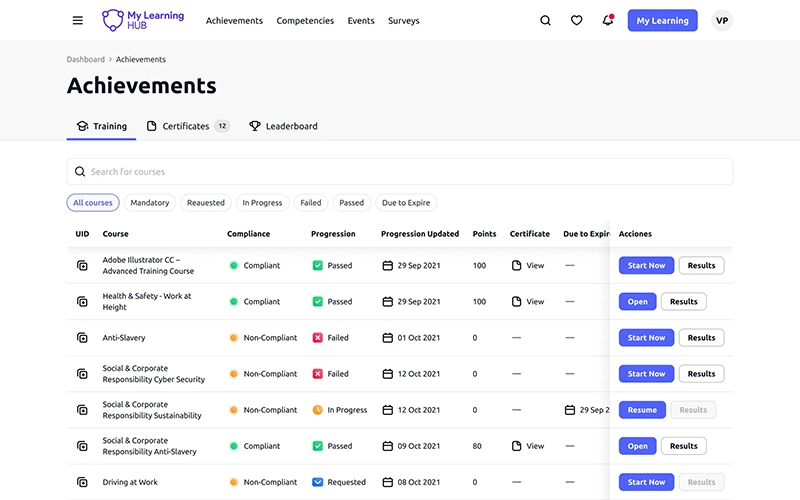Switch to the Leaderboard tab
800x500 pixels.
[x=283, y=126]
